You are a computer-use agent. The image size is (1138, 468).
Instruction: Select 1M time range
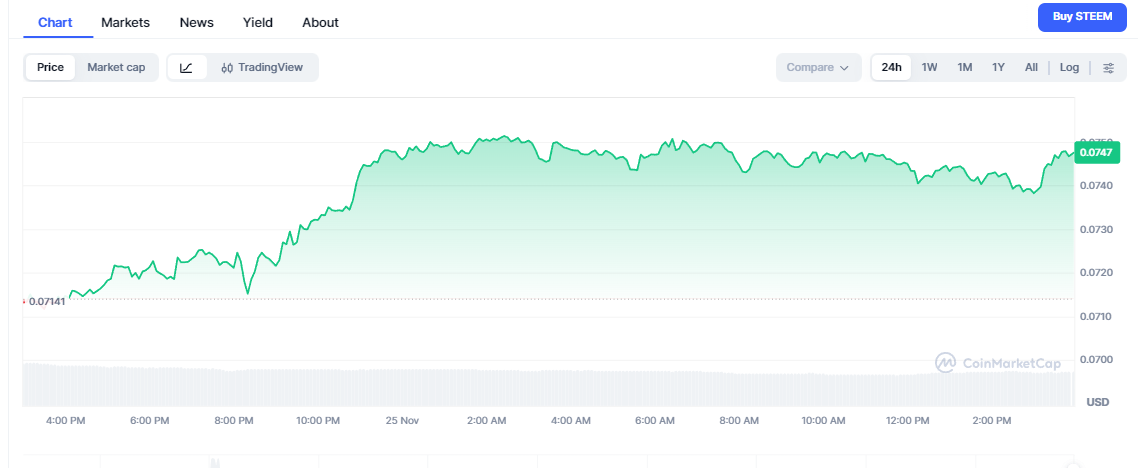[965, 67]
